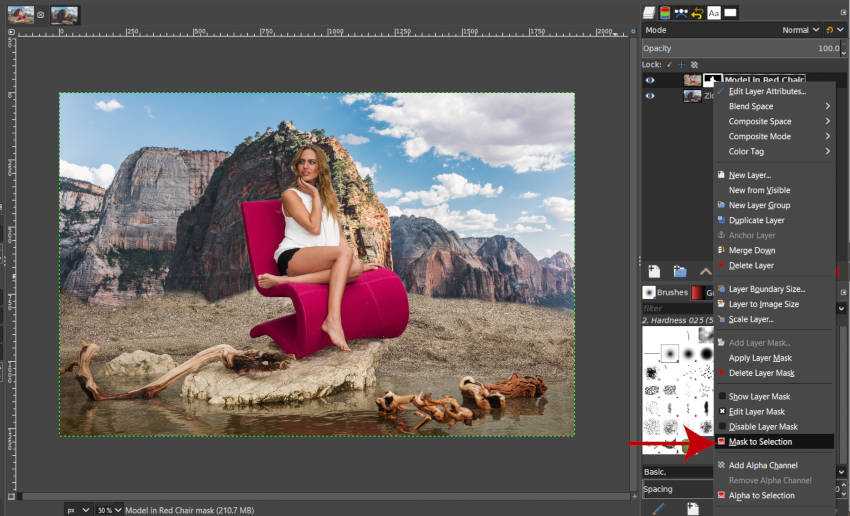Open the Paths dock tab icon
The height and width of the screenshot is (516, 850).
click(x=681, y=13)
